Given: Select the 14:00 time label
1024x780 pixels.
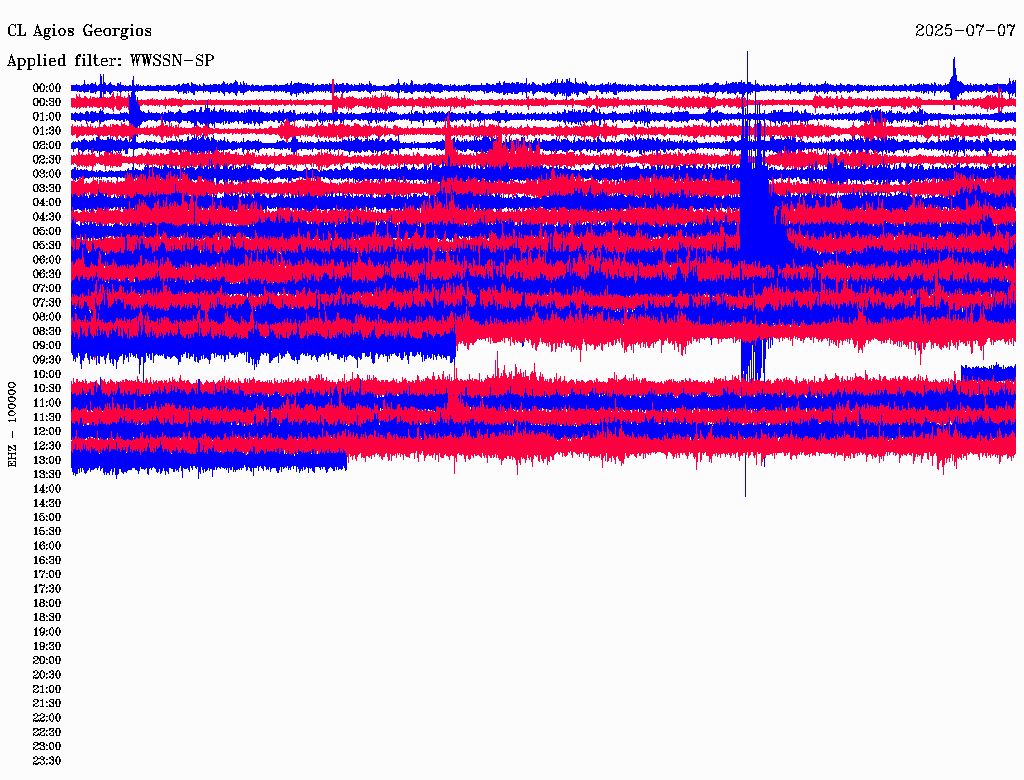Looking at the screenshot, I should pos(47,489).
